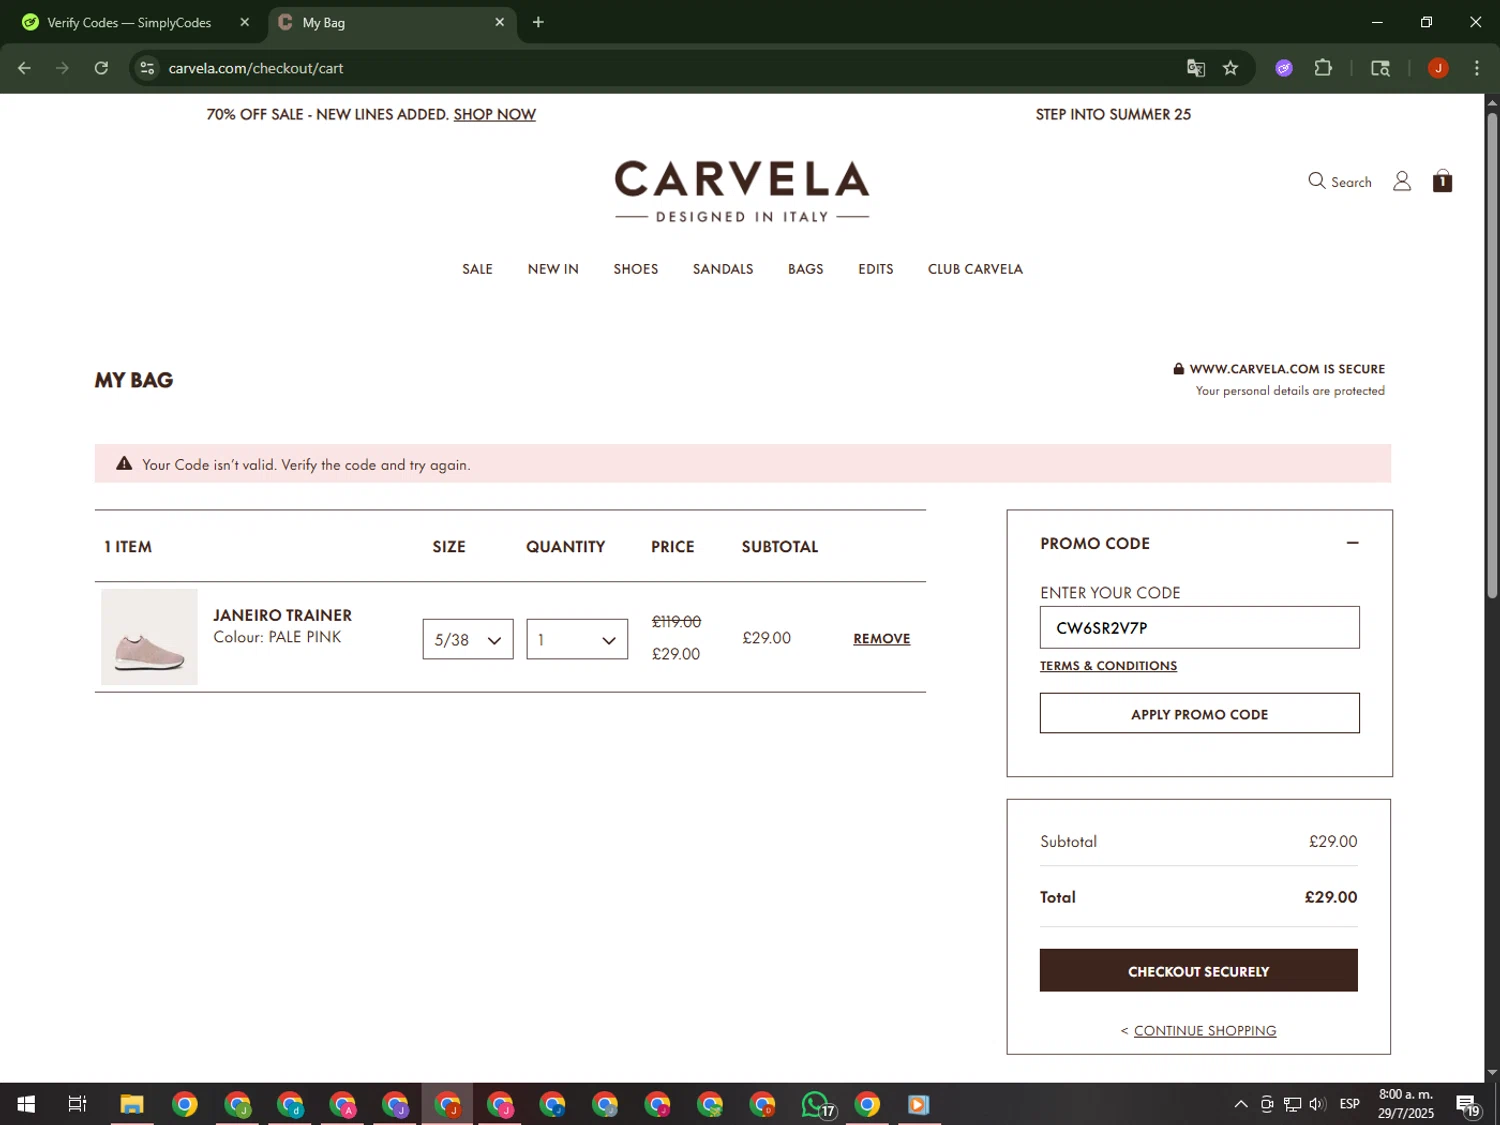The width and height of the screenshot is (1500, 1125).
Task: Open the account profile icon
Action: [1402, 181]
